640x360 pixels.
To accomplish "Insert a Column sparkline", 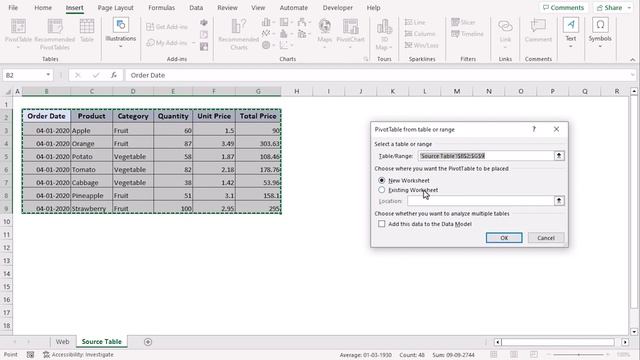I will [x=420, y=34].
